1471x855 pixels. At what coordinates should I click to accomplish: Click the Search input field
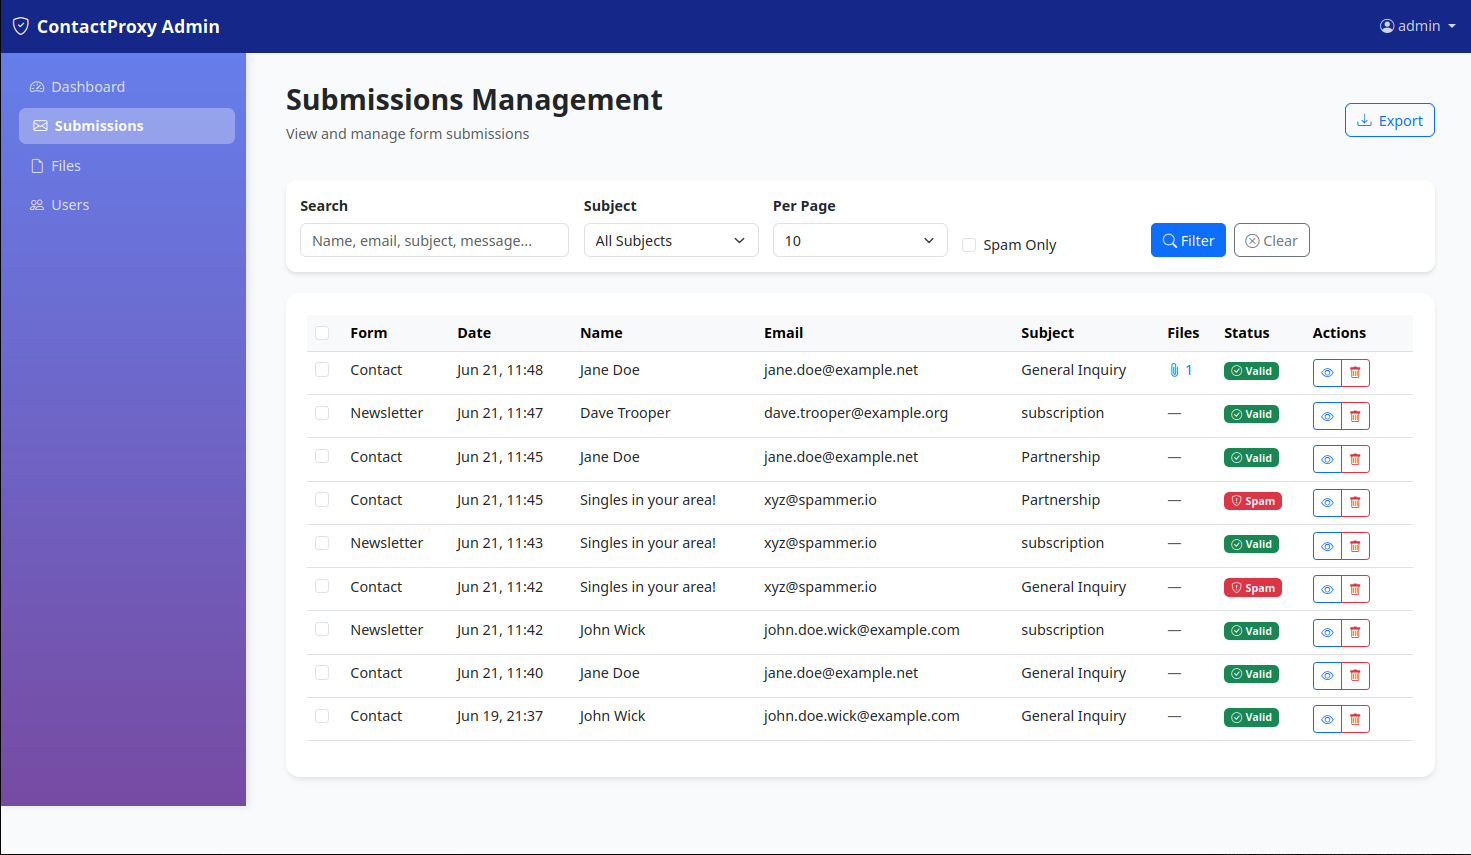[433, 240]
